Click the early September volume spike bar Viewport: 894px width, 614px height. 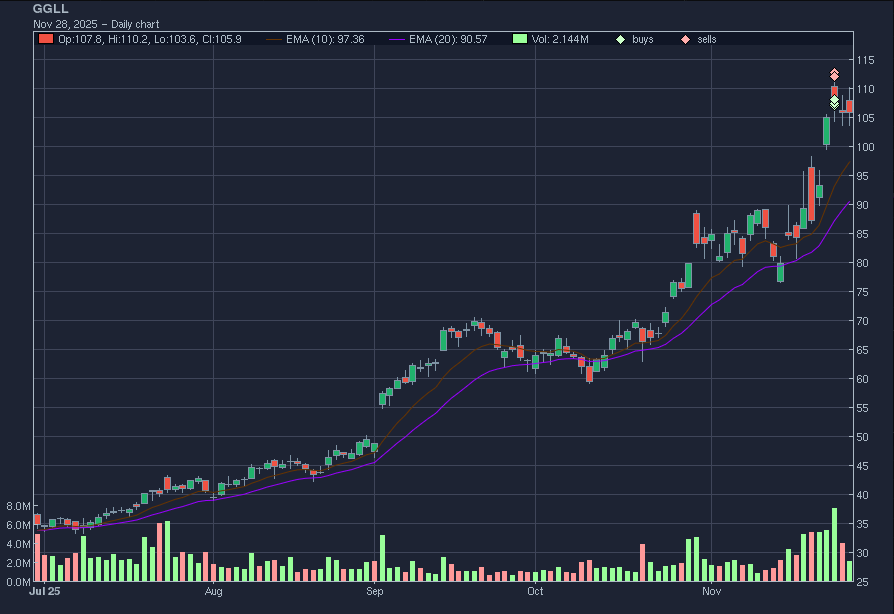(x=383, y=558)
